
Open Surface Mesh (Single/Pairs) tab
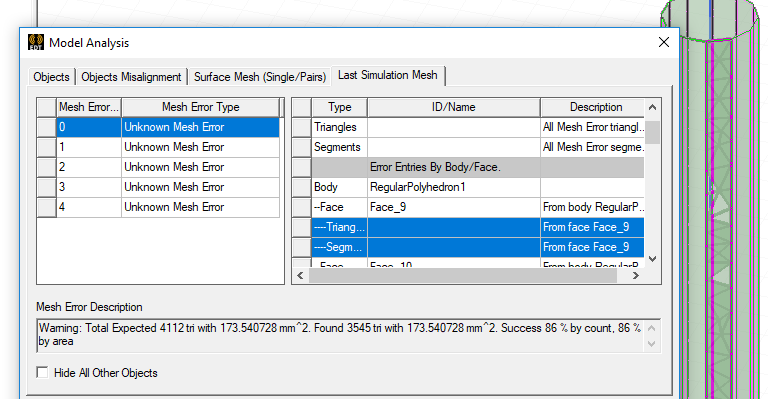point(260,77)
